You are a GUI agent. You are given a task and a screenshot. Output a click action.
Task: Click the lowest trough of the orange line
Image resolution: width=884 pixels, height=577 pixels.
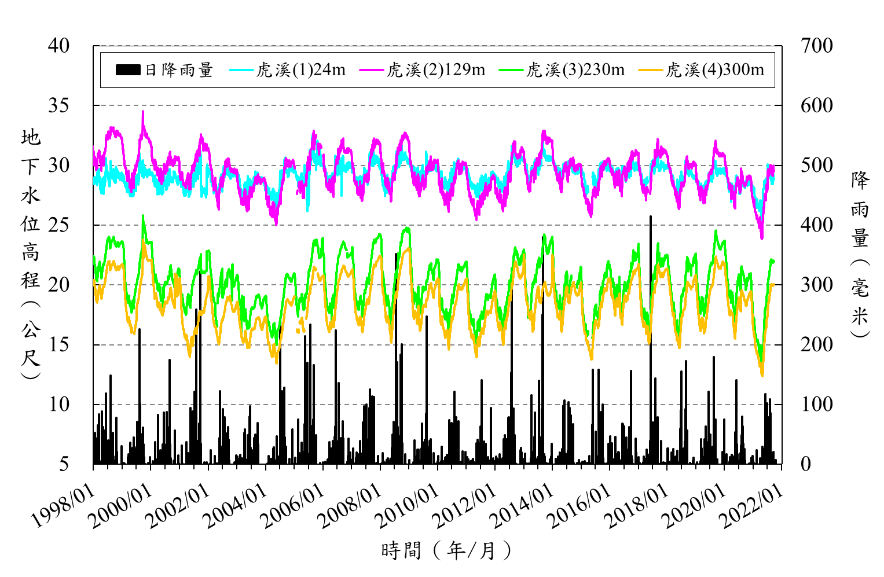[x=762, y=375]
